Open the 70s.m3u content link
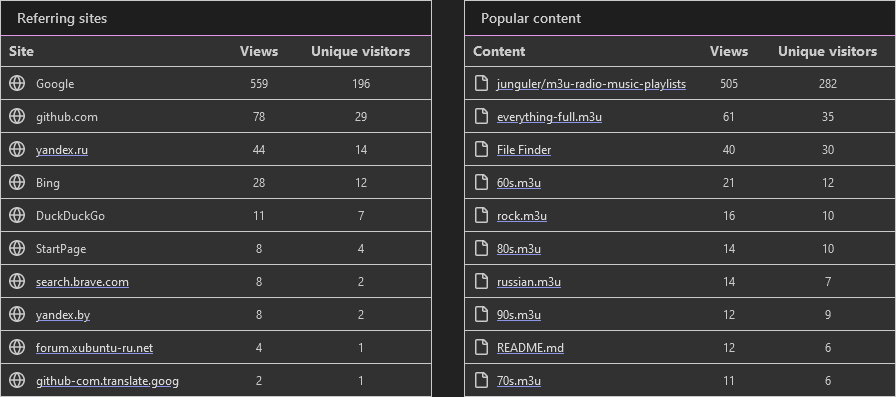The width and height of the screenshot is (896, 397). click(x=518, y=381)
